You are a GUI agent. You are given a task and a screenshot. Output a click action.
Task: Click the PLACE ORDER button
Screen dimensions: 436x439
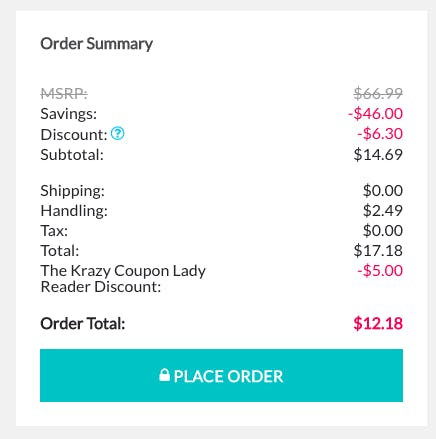click(221, 375)
